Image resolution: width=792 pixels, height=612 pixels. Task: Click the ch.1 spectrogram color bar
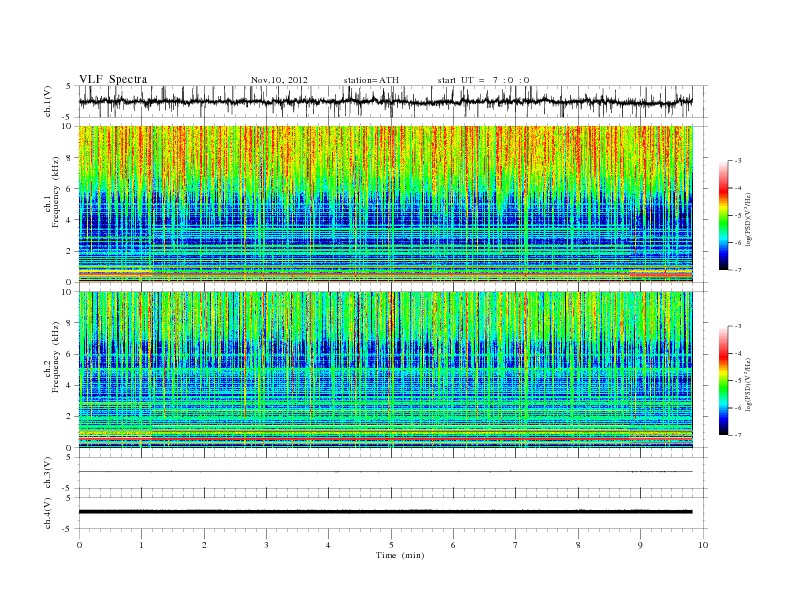pyautogui.click(x=723, y=215)
